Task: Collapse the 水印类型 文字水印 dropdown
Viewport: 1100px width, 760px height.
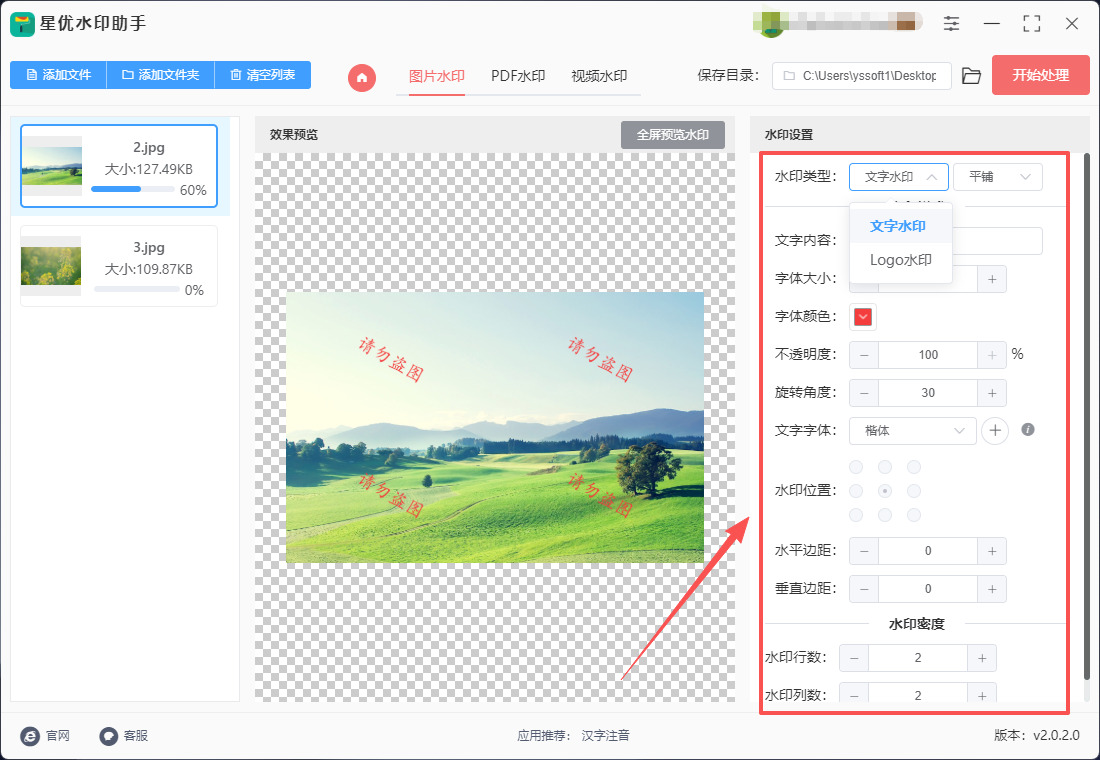Action: 899,177
